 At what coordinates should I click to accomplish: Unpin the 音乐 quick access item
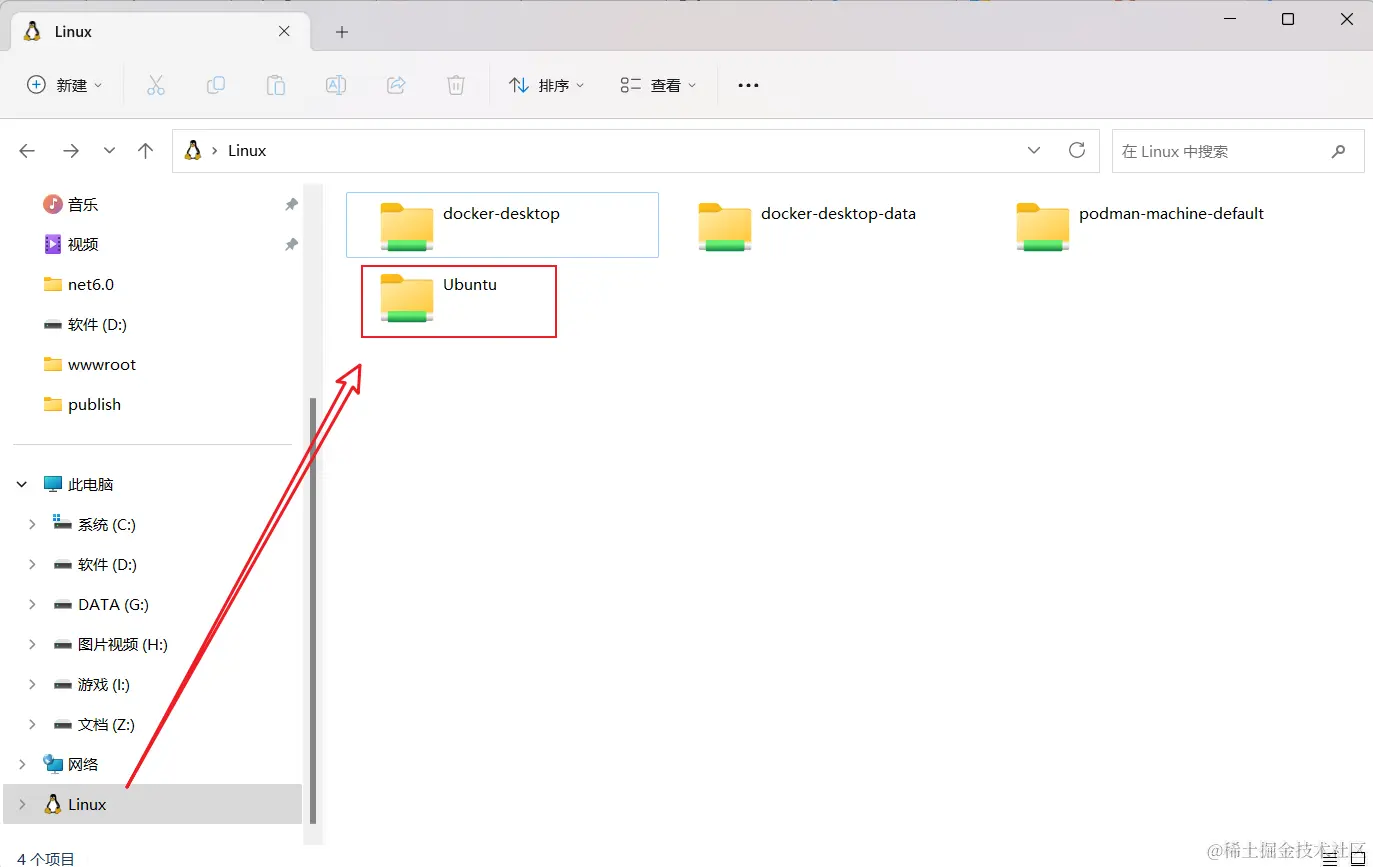point(291,204)
